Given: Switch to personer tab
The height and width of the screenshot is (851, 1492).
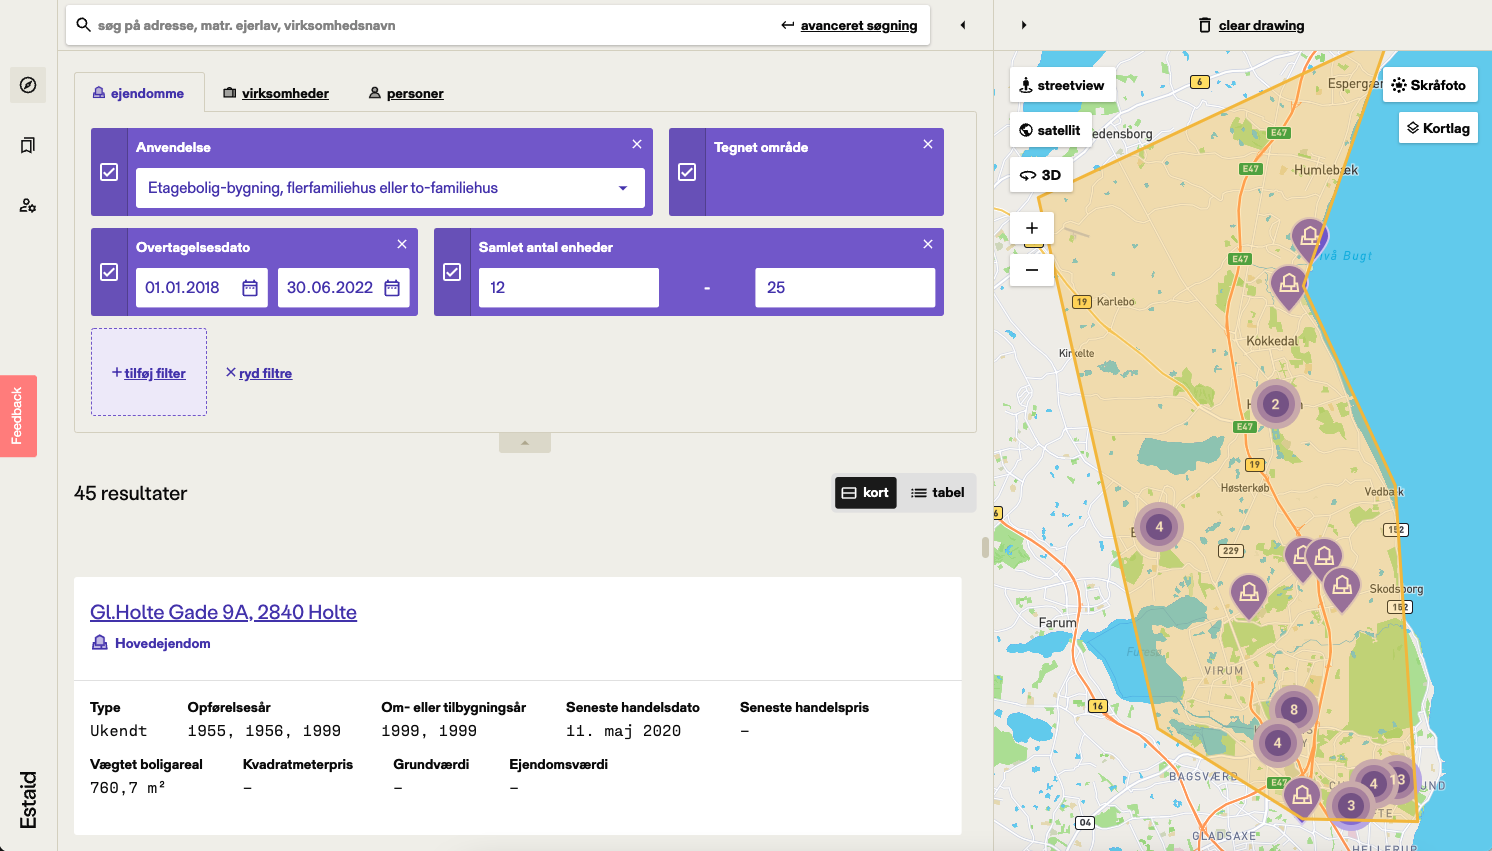Looking at the screenshot, I should (406, 93).
